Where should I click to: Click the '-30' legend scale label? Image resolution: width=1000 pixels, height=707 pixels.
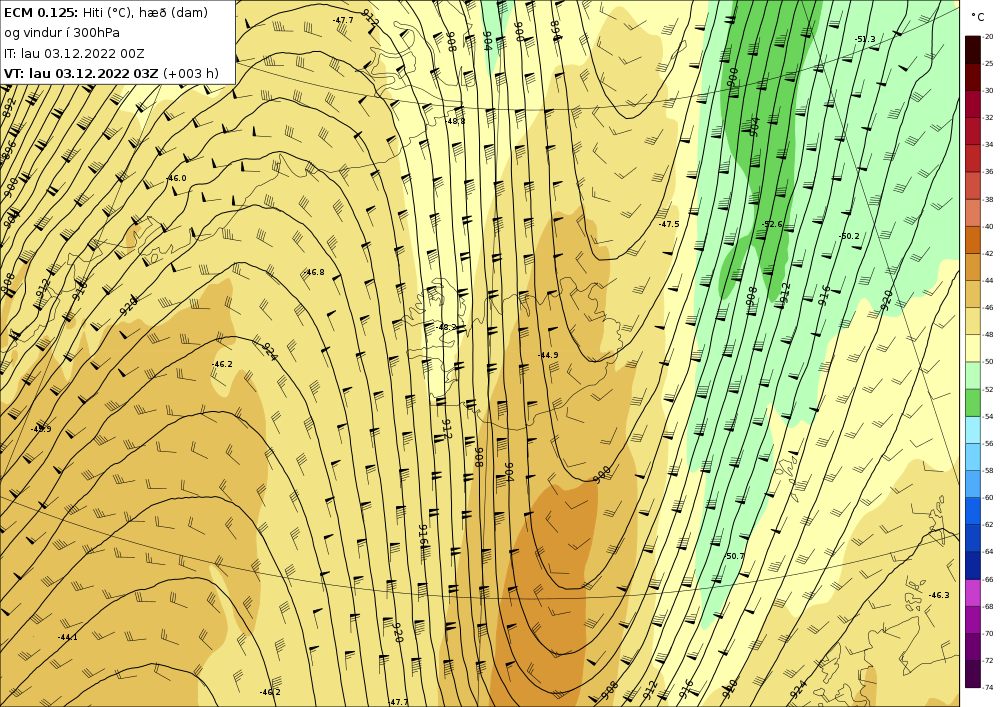click(x=988, y=91)
